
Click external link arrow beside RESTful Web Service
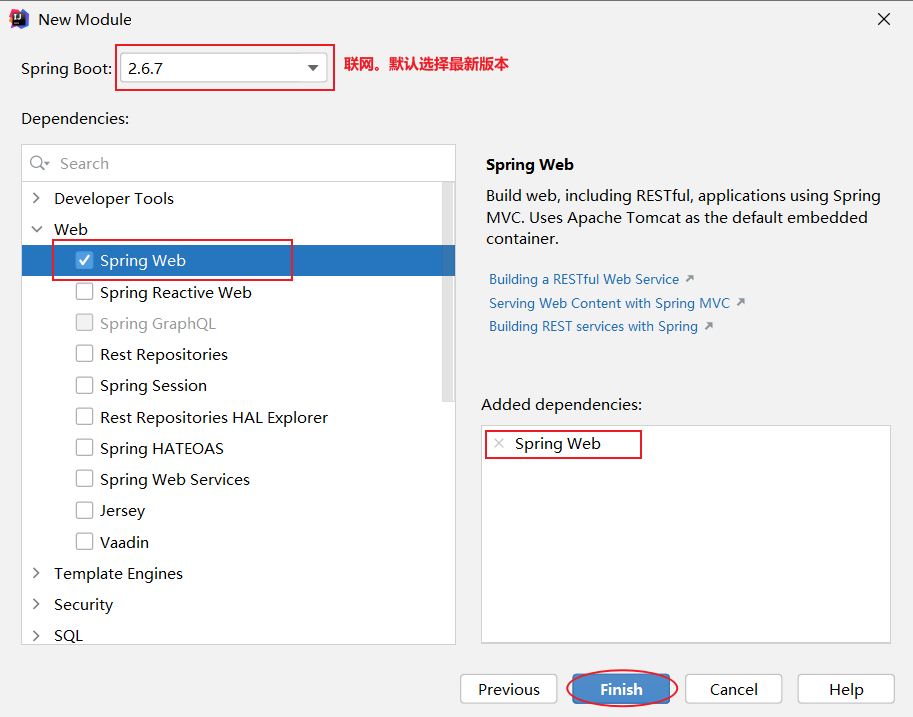(689, 279)
